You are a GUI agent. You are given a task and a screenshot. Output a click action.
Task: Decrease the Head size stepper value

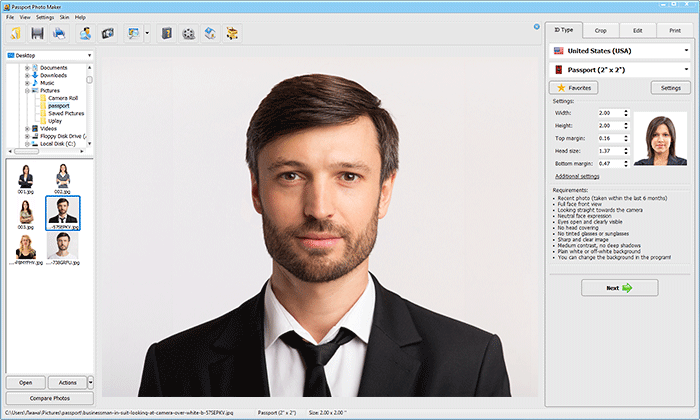[x=626, y=152]
